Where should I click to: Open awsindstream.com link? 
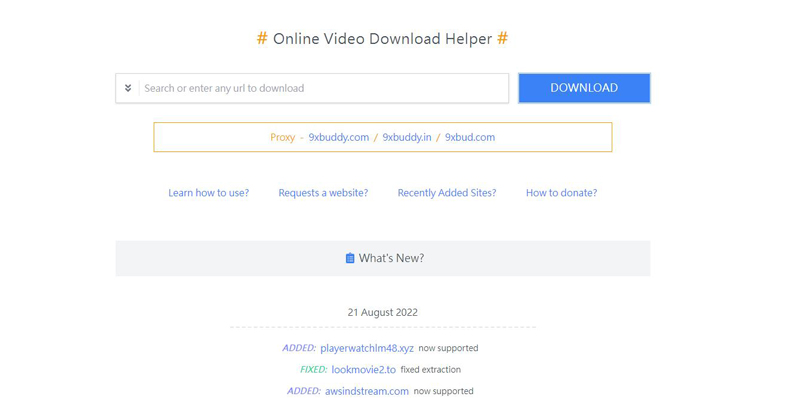pyautogui.click(x=367, y=391)
